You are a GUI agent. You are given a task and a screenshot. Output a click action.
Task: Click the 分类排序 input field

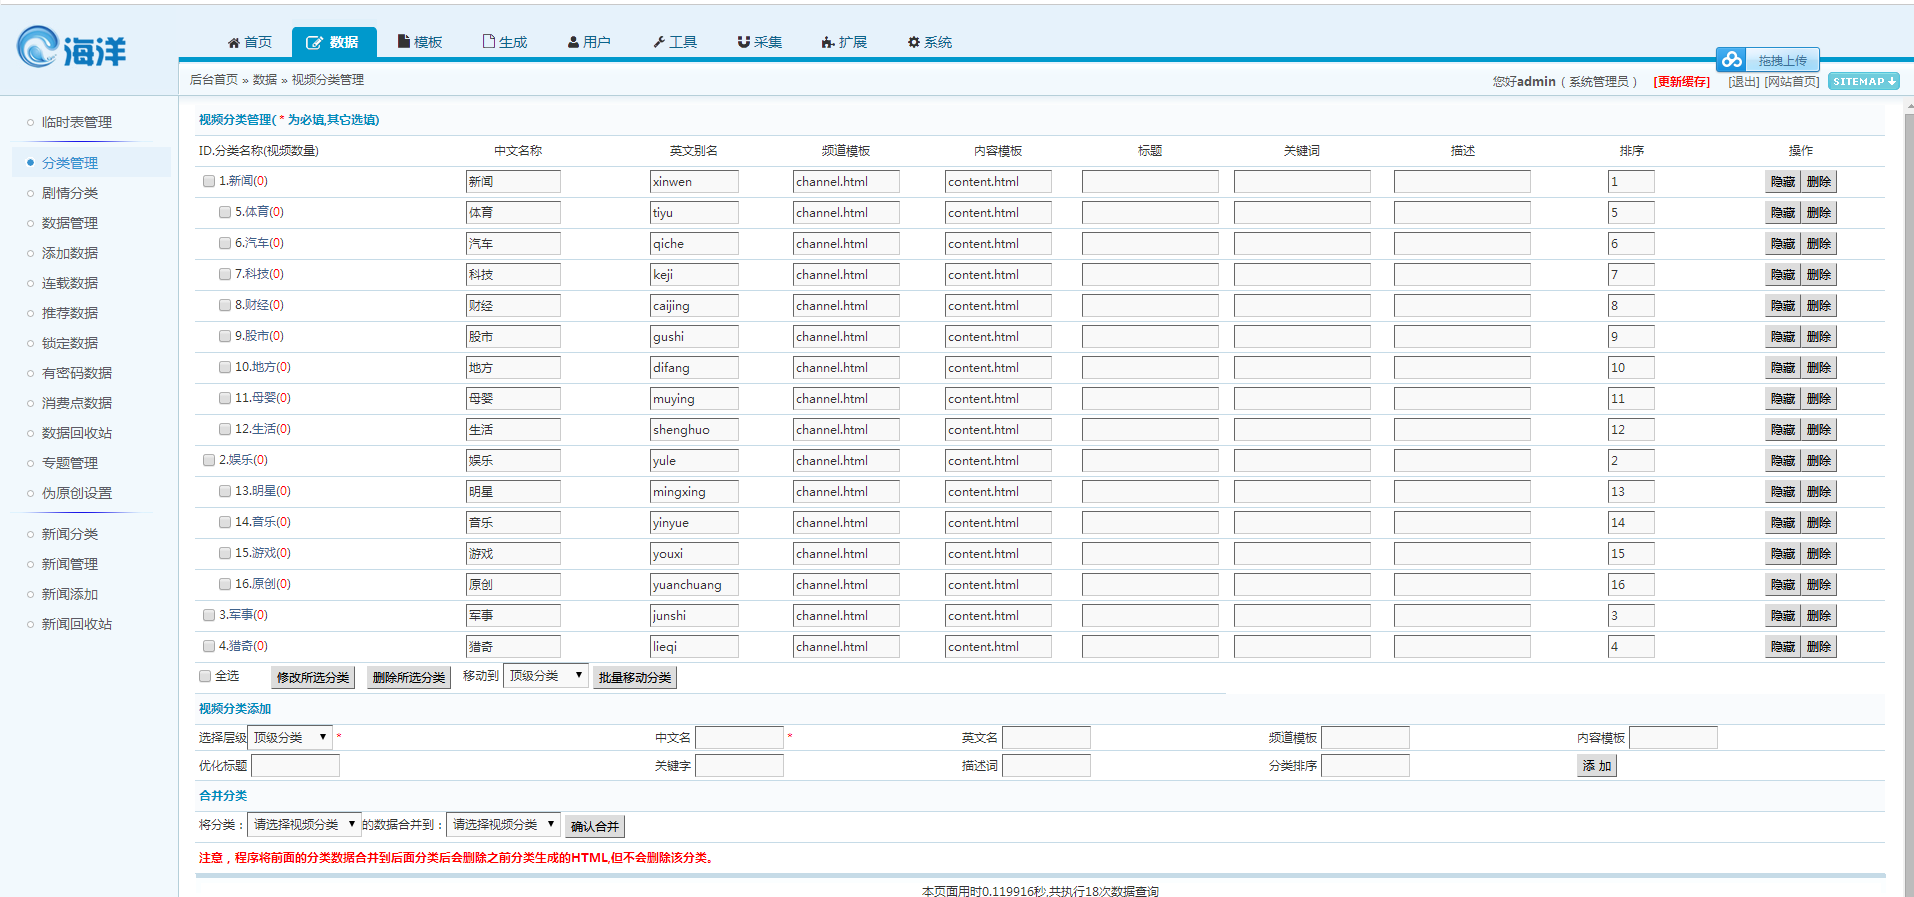click(1365, 765)
